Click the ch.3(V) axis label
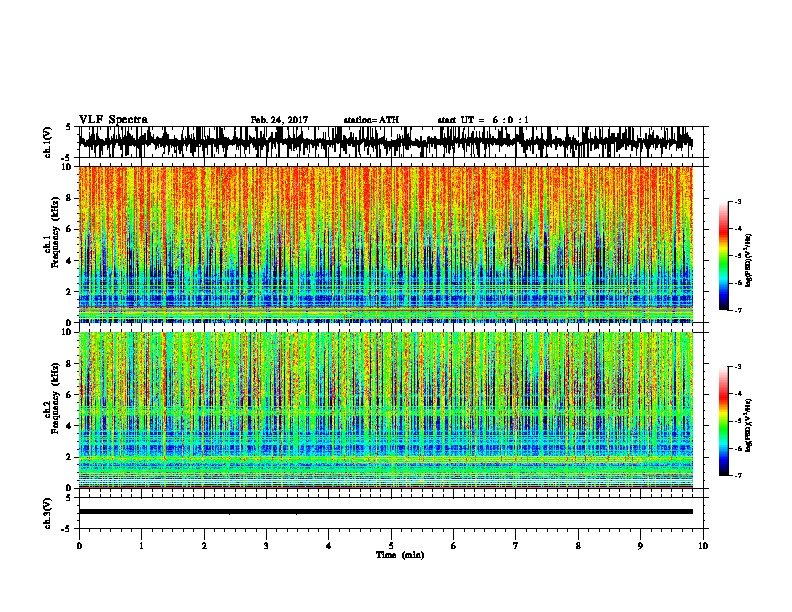Viewport: 792px width, 612px height. 47,513
